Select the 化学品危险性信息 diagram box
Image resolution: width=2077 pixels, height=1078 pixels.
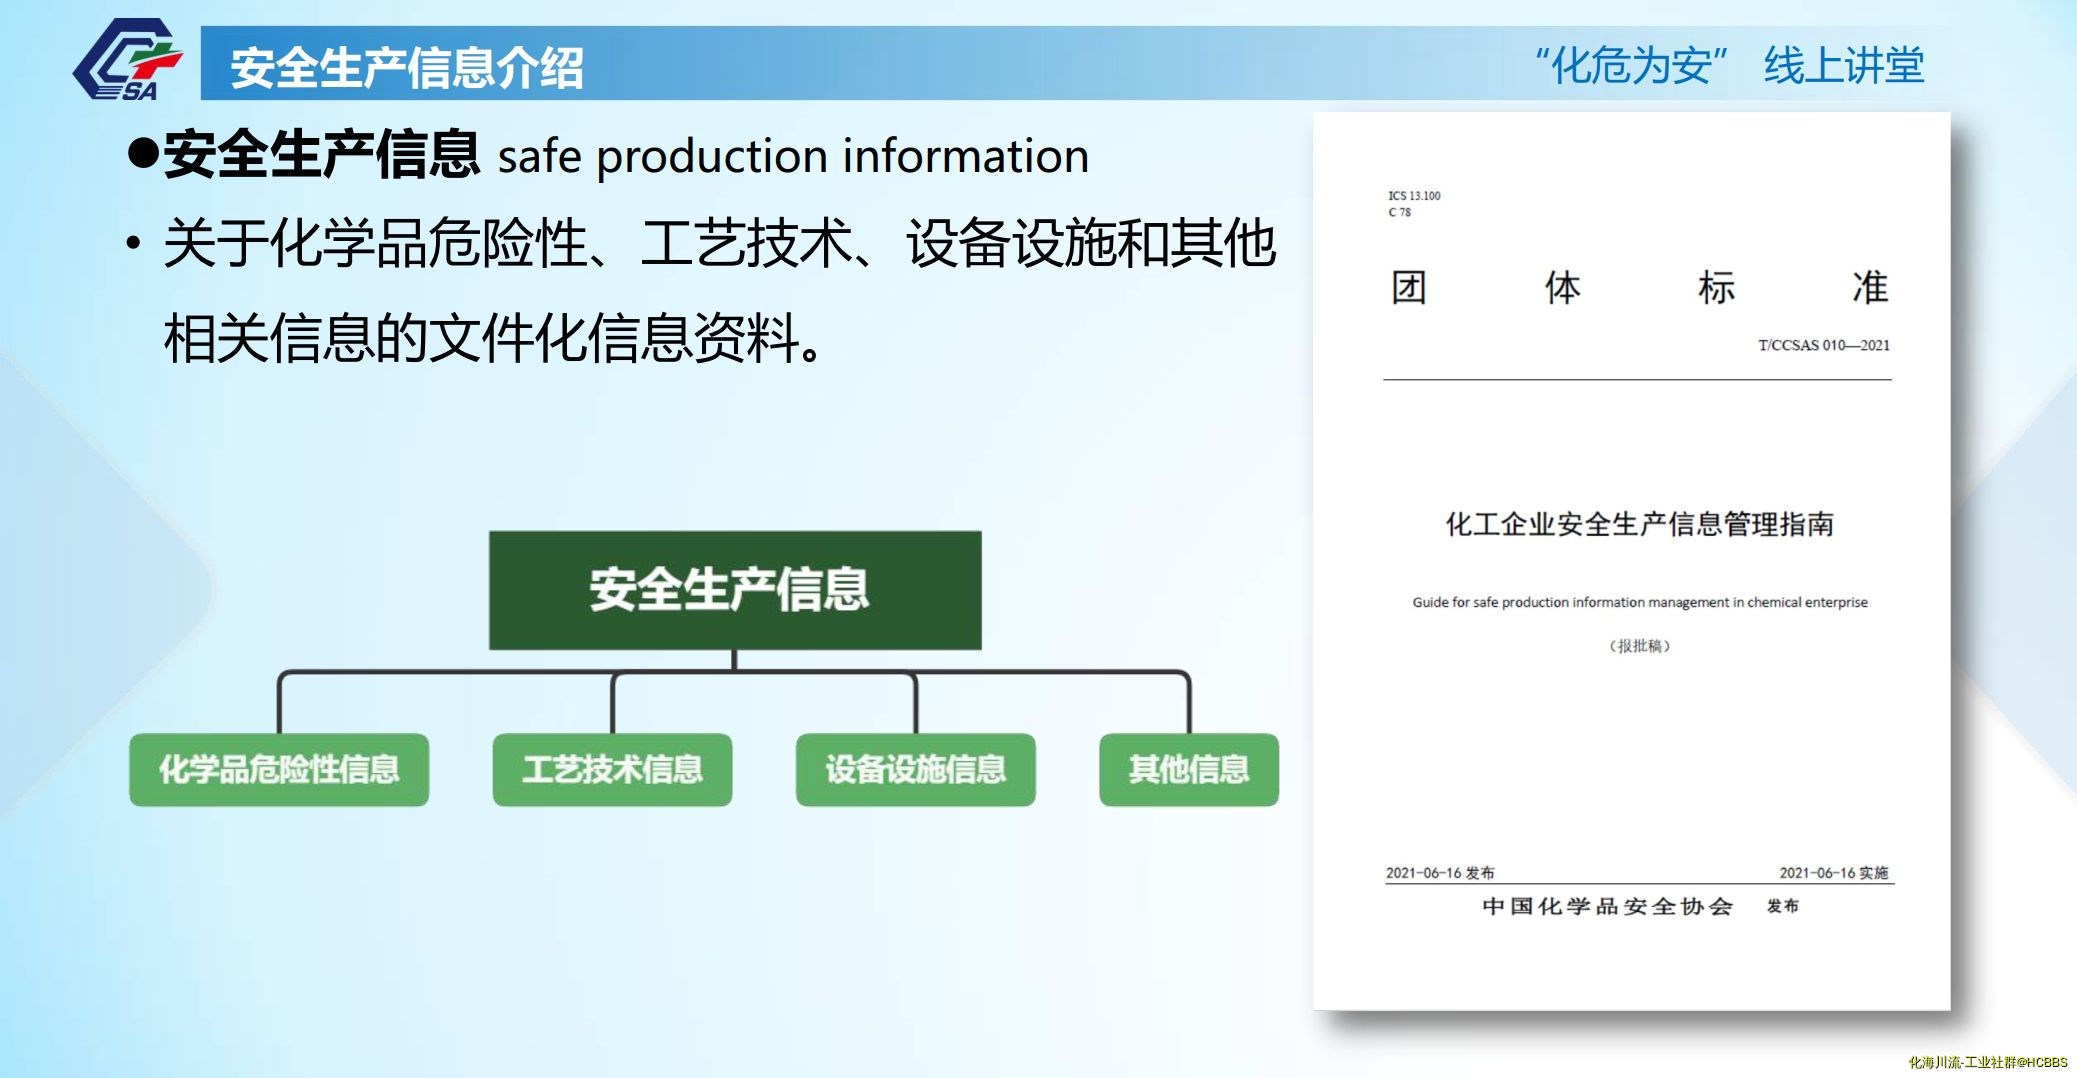(279, 769)
